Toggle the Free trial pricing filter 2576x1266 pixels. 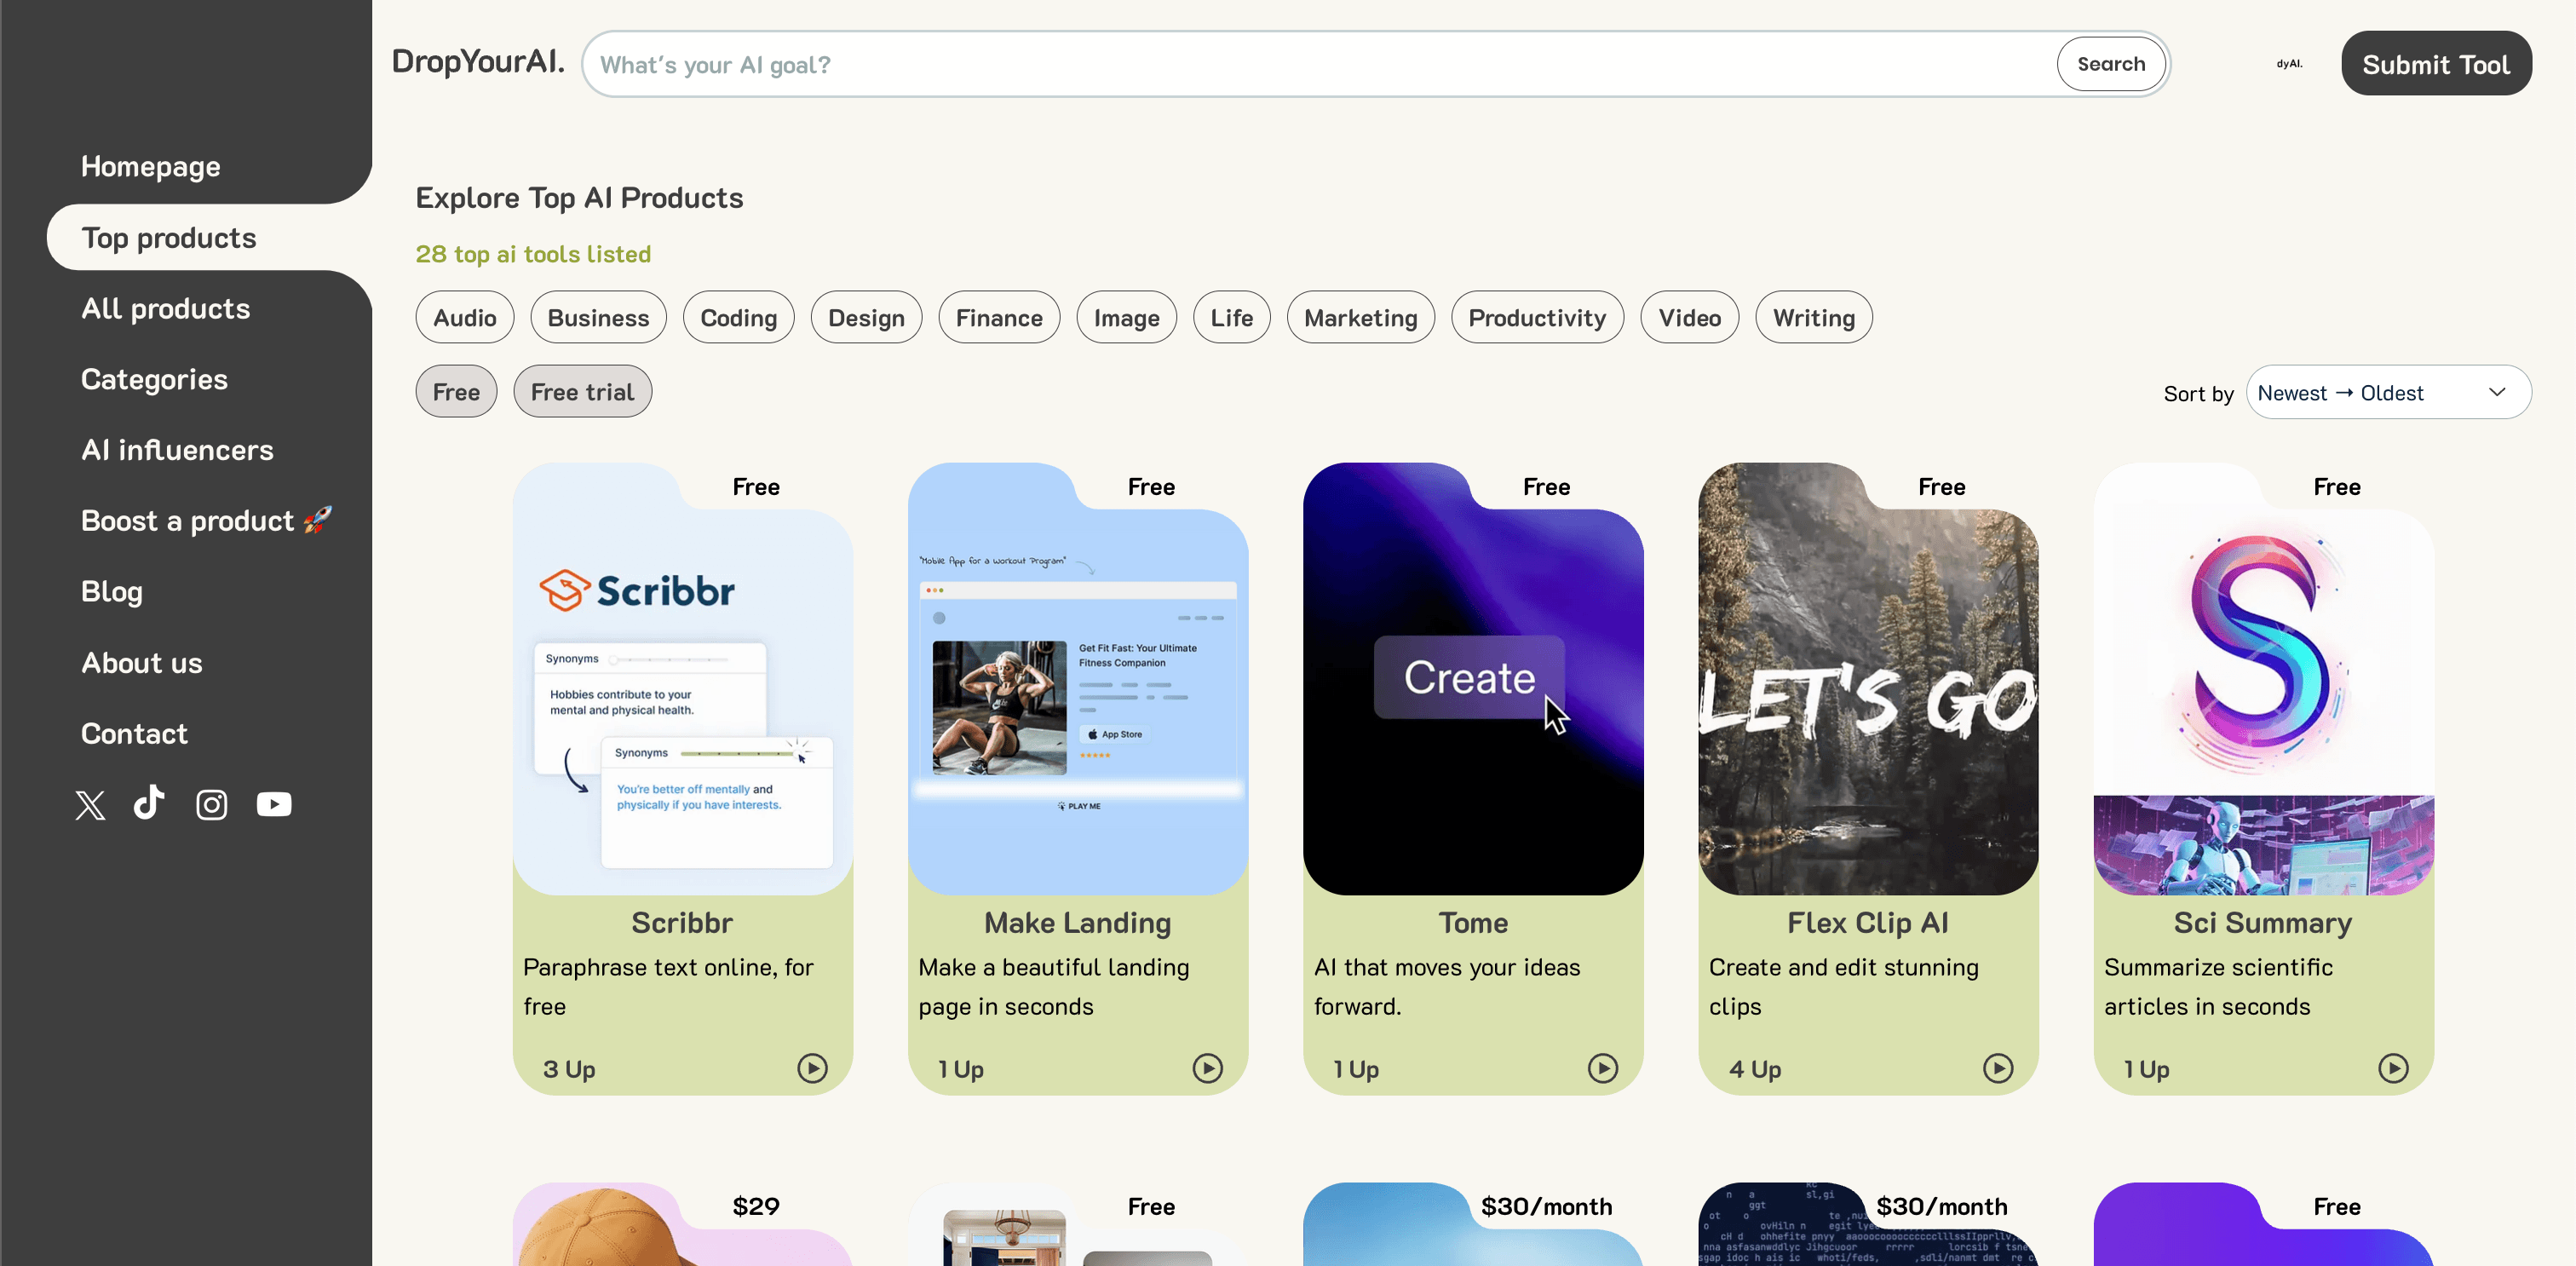(582, 392)
